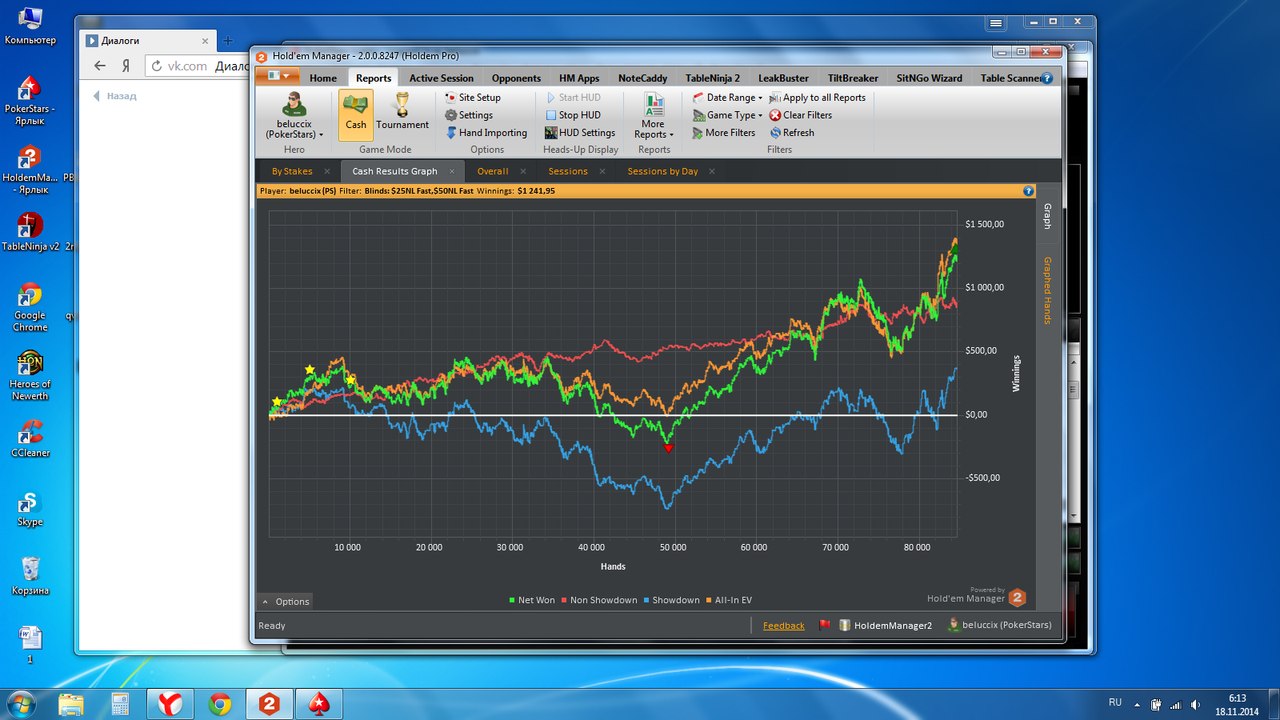Open application menu button in ribbon corner
1280x720 pixels.
click(x=277, y=75)
